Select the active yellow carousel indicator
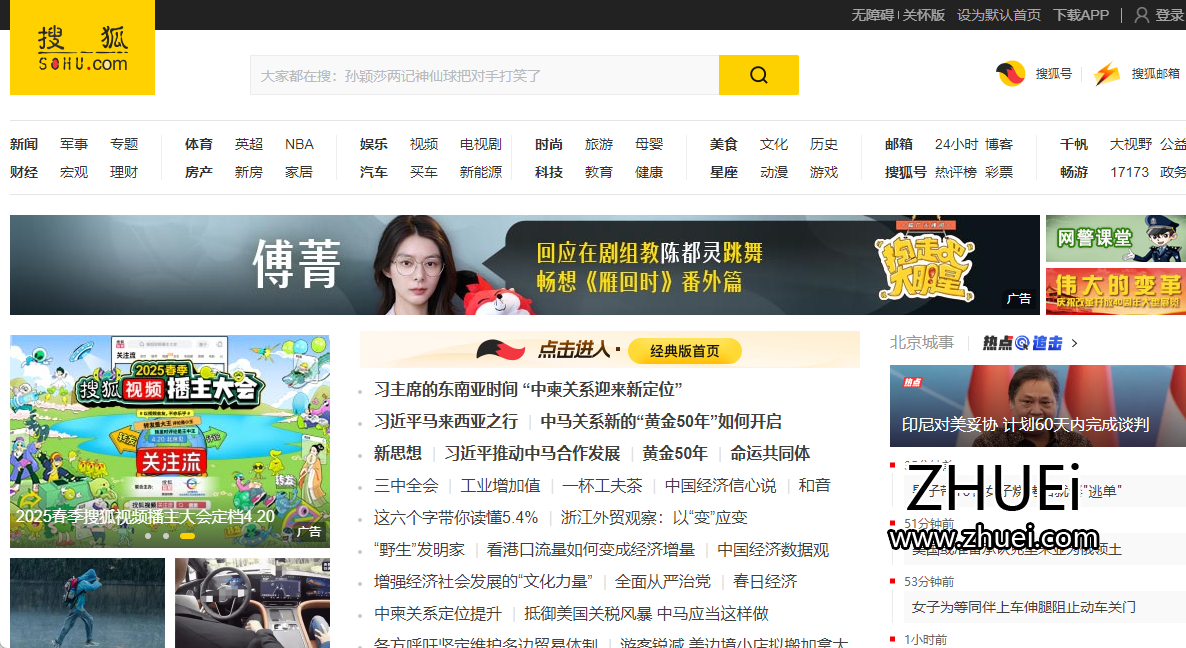Viewport: 1186px width, 648px height. pyautogui.click(x=187, y=536)
